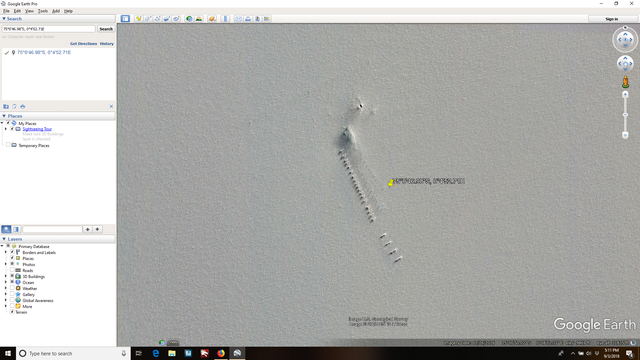Print the search results panel icon
This screenshot has height=360, width=640.
coord(22,107)
